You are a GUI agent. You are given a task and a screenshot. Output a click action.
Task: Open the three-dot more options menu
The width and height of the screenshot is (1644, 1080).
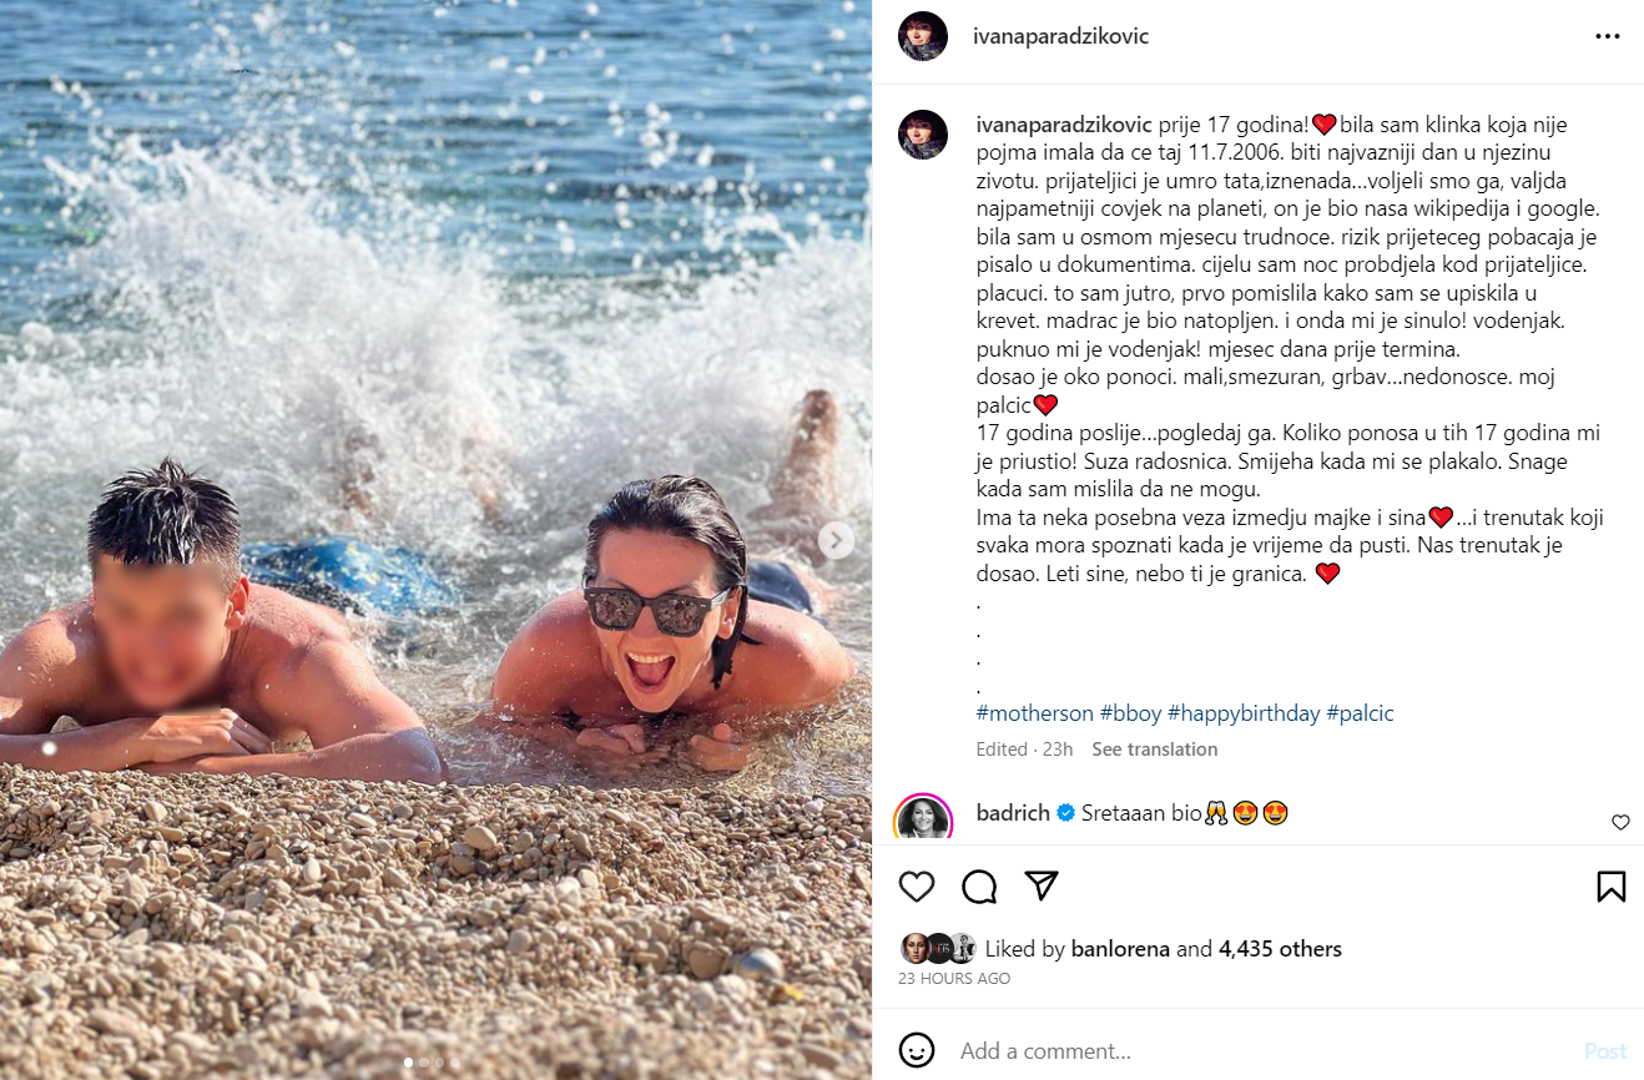(1607, 36)
